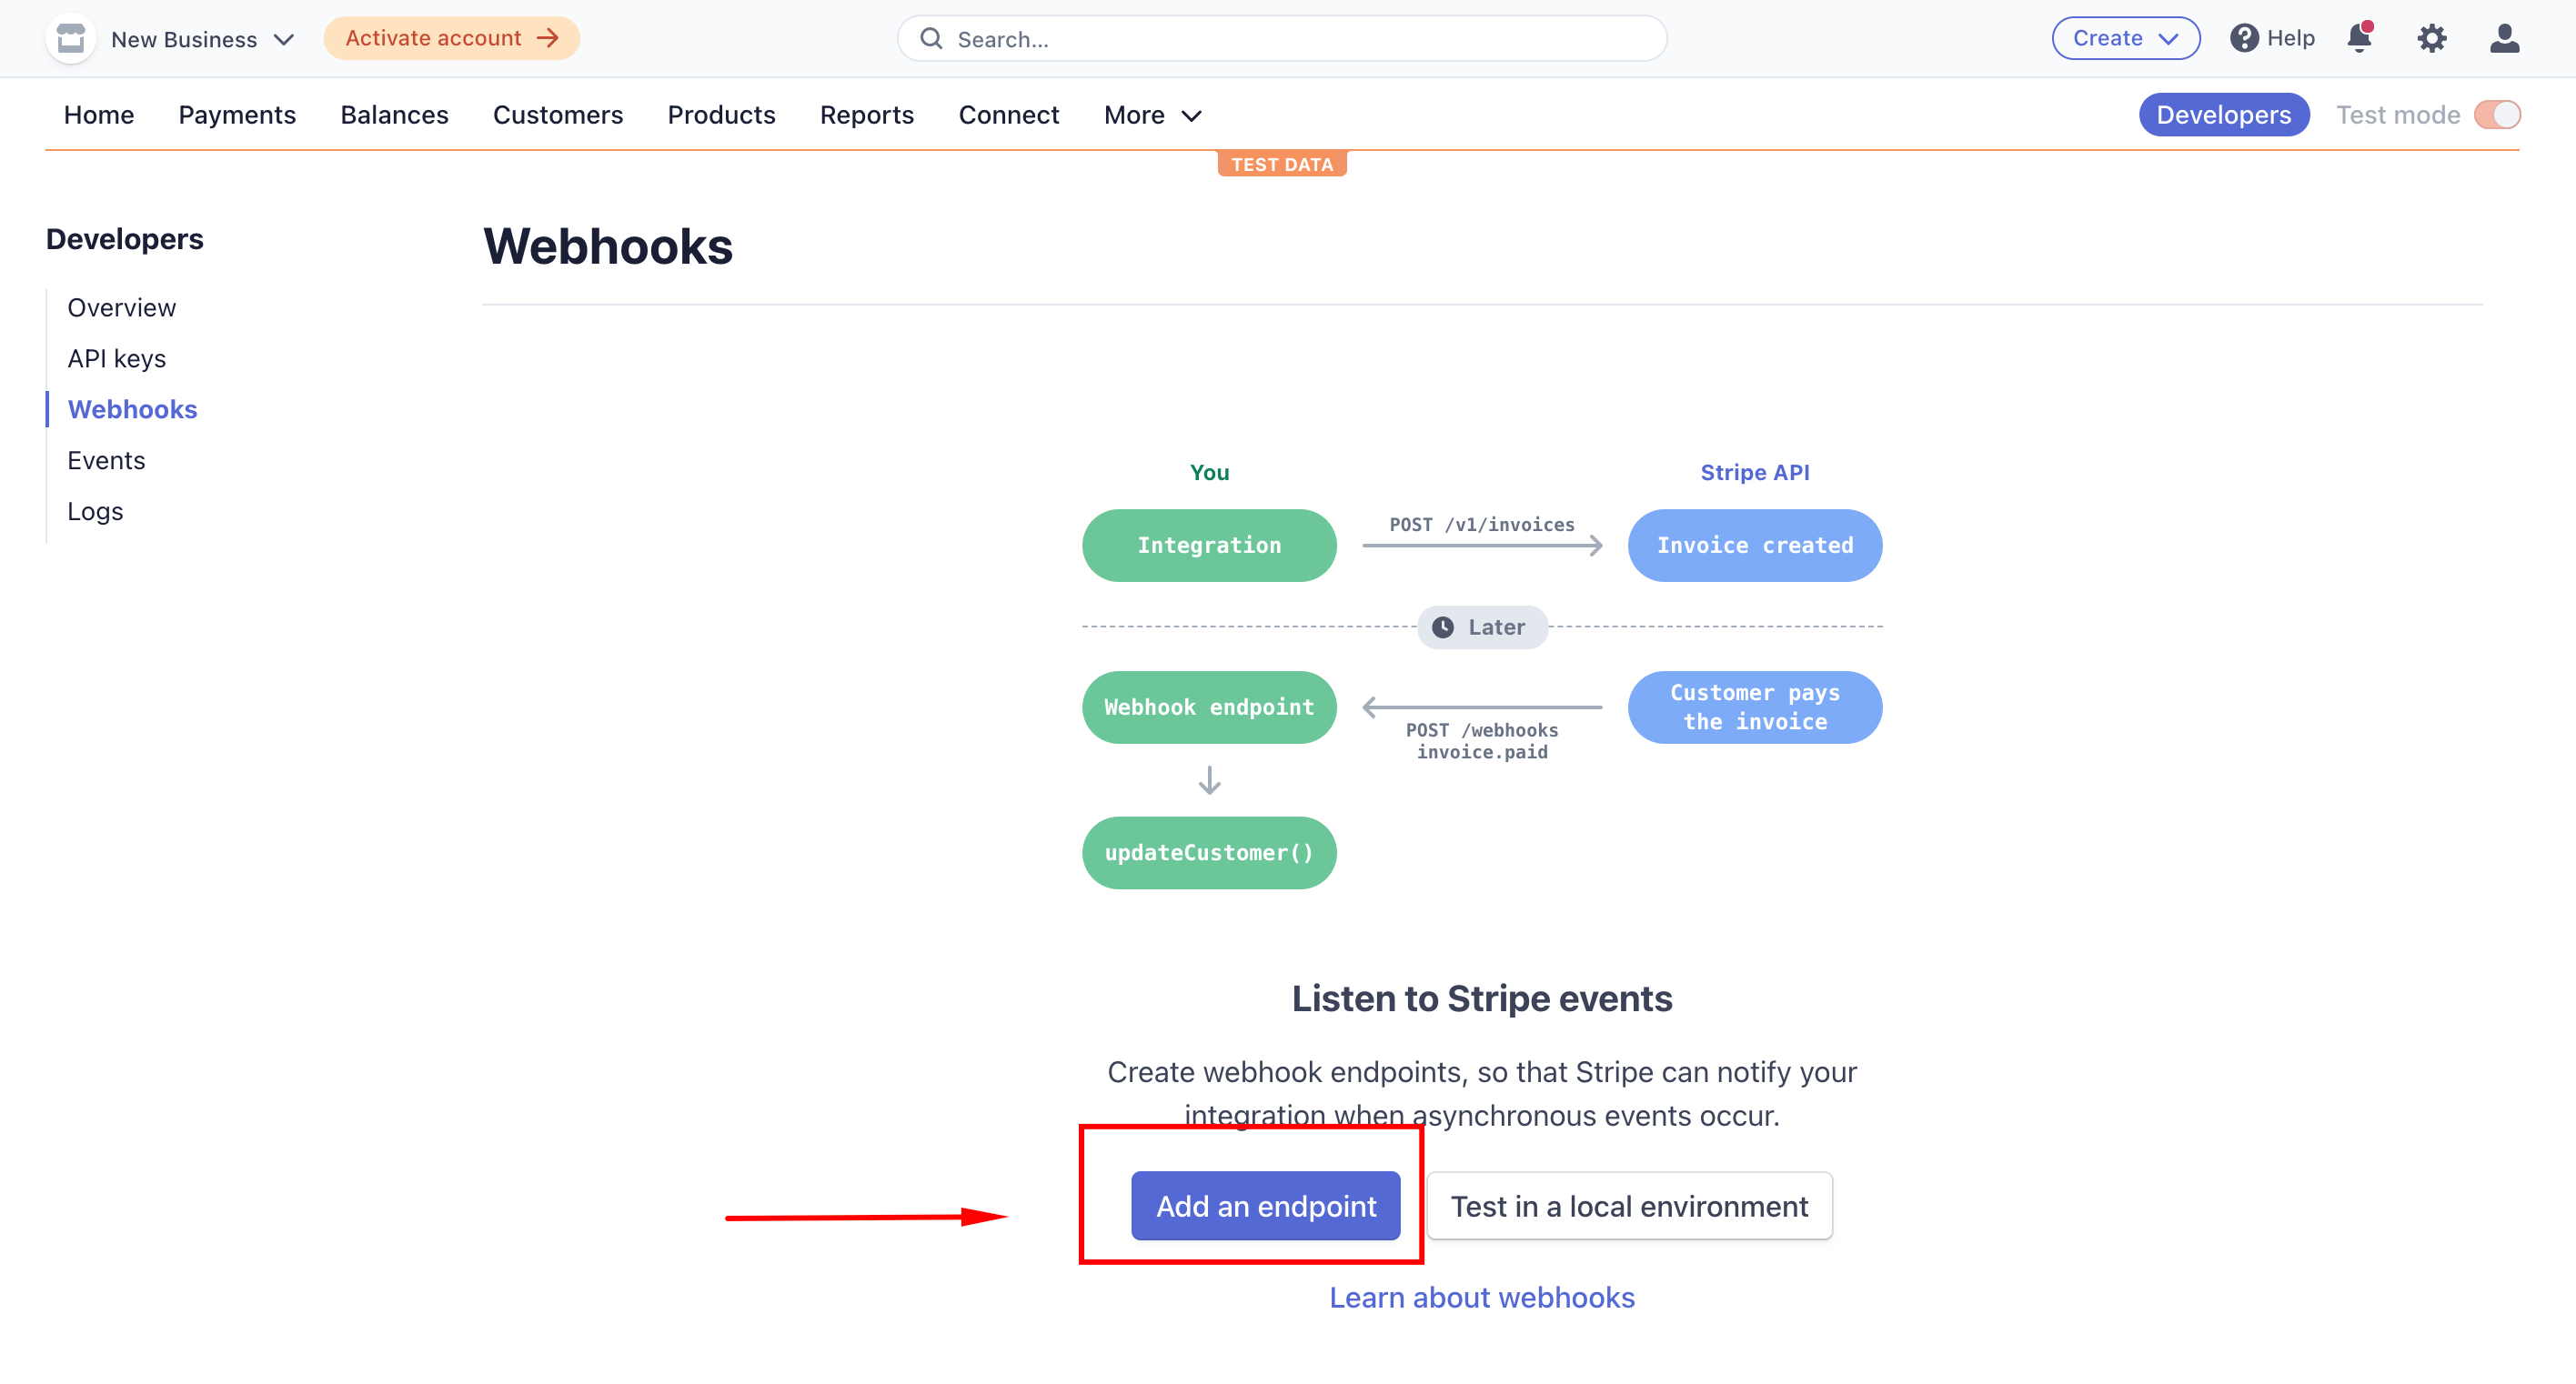Choose Test in a local environment

pyautogui.click(x=1630, y=1206)
